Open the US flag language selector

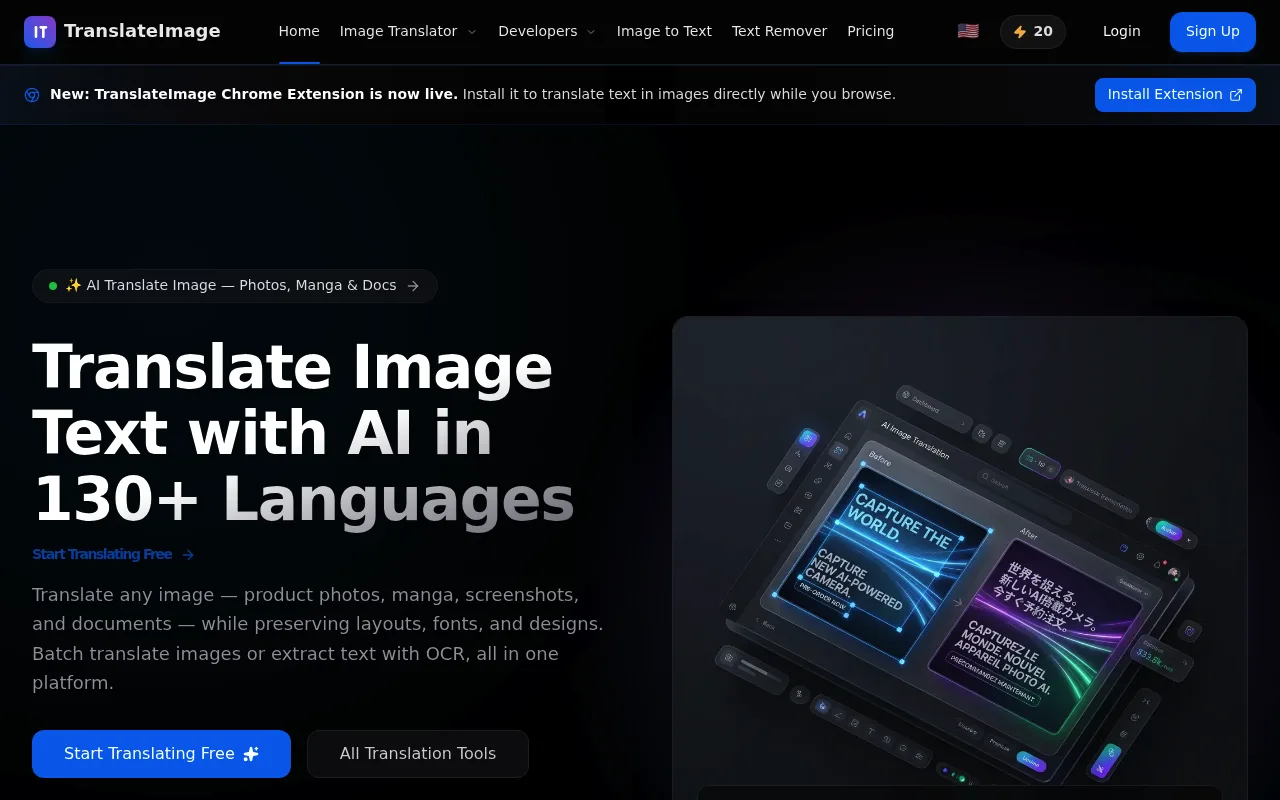coord(968,31)
